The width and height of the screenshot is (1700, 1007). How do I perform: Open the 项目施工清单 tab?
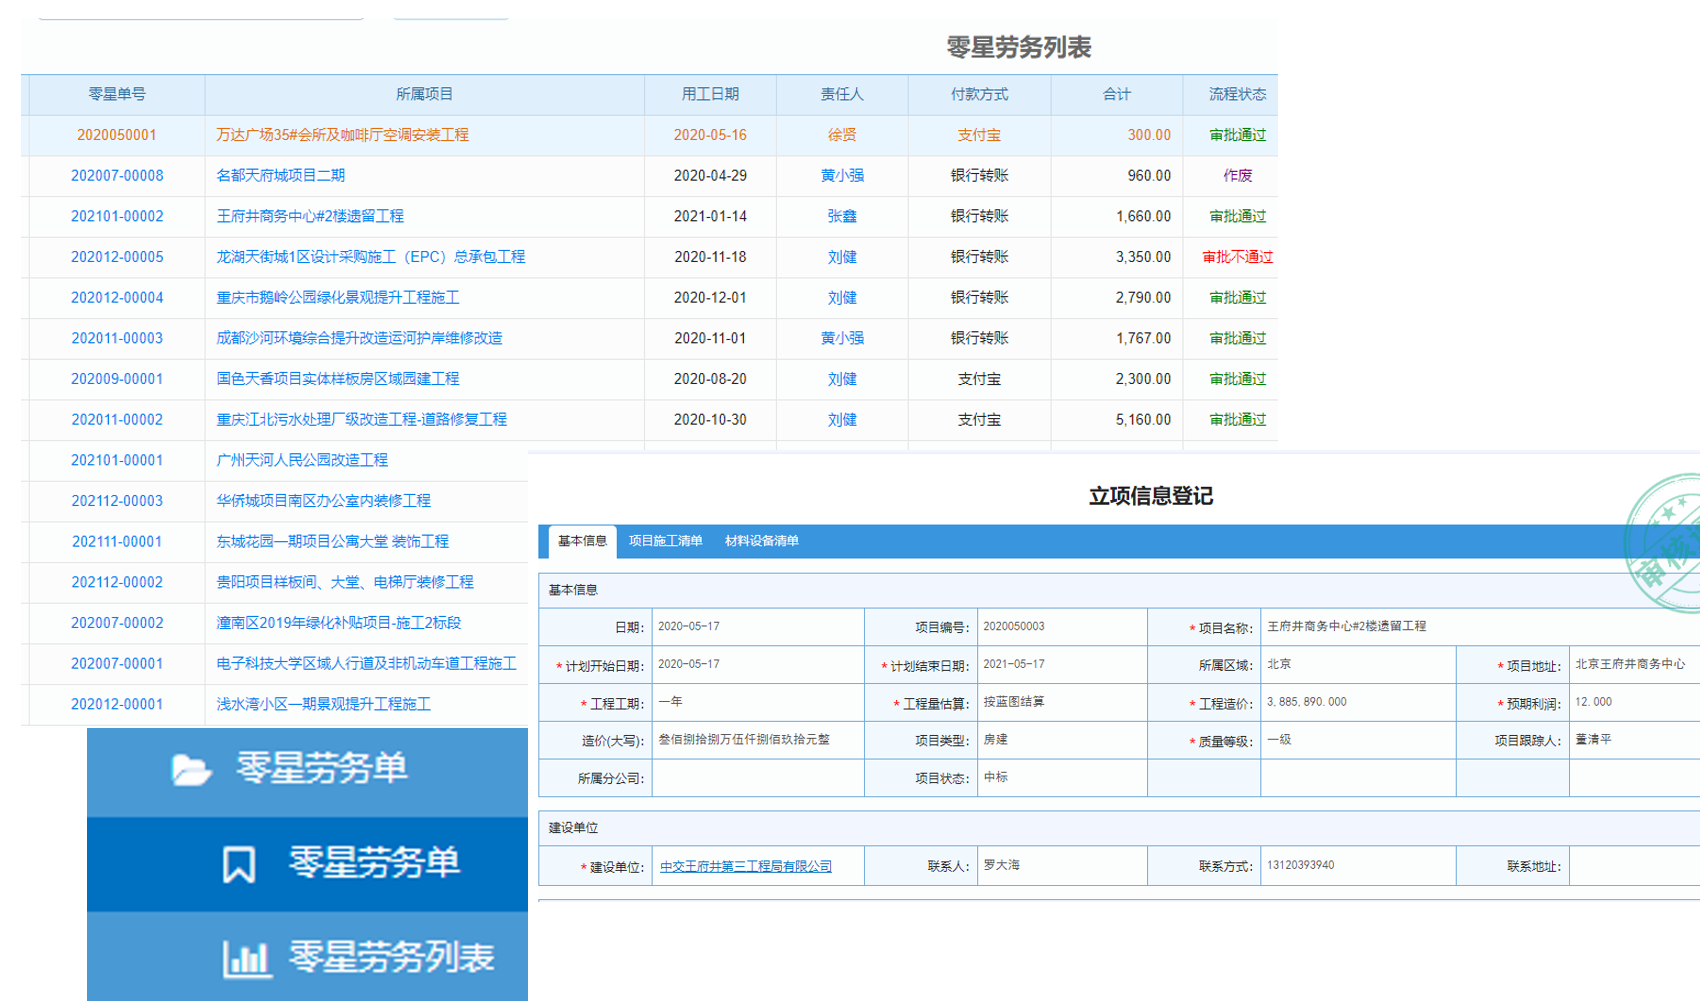[x=665, y=541]
